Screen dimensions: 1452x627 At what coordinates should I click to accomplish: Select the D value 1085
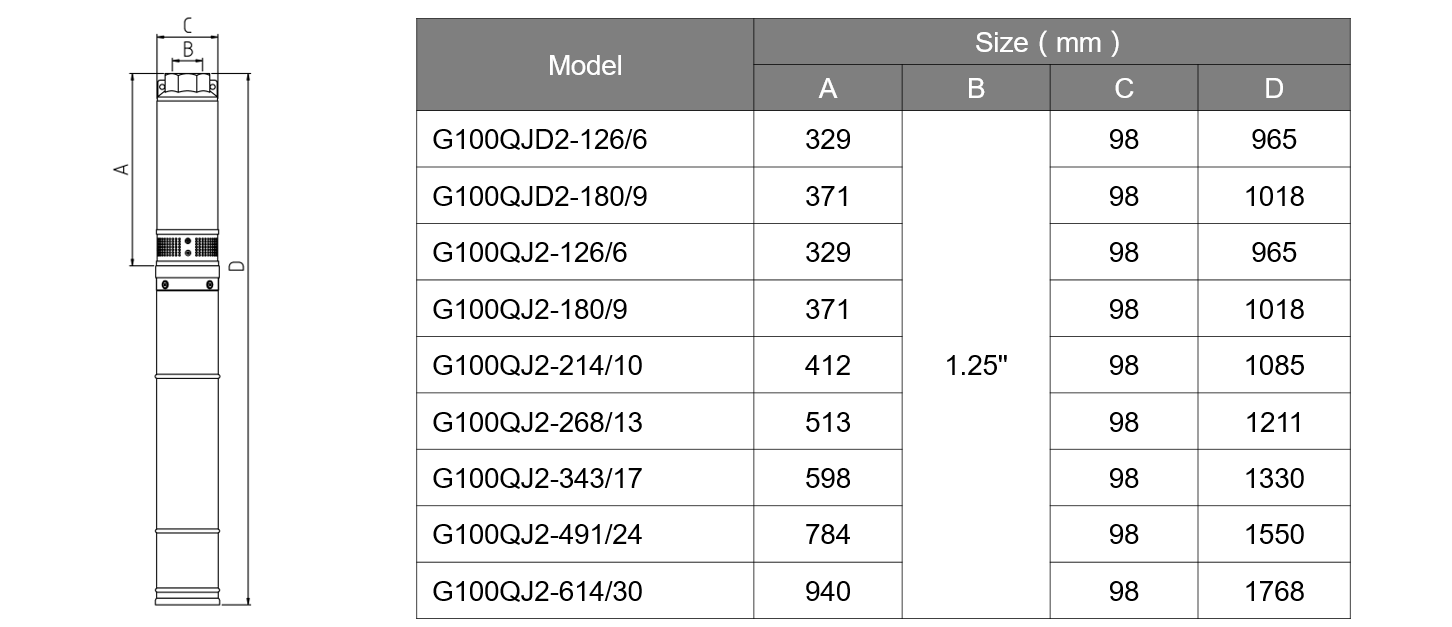click(1274, 365)
